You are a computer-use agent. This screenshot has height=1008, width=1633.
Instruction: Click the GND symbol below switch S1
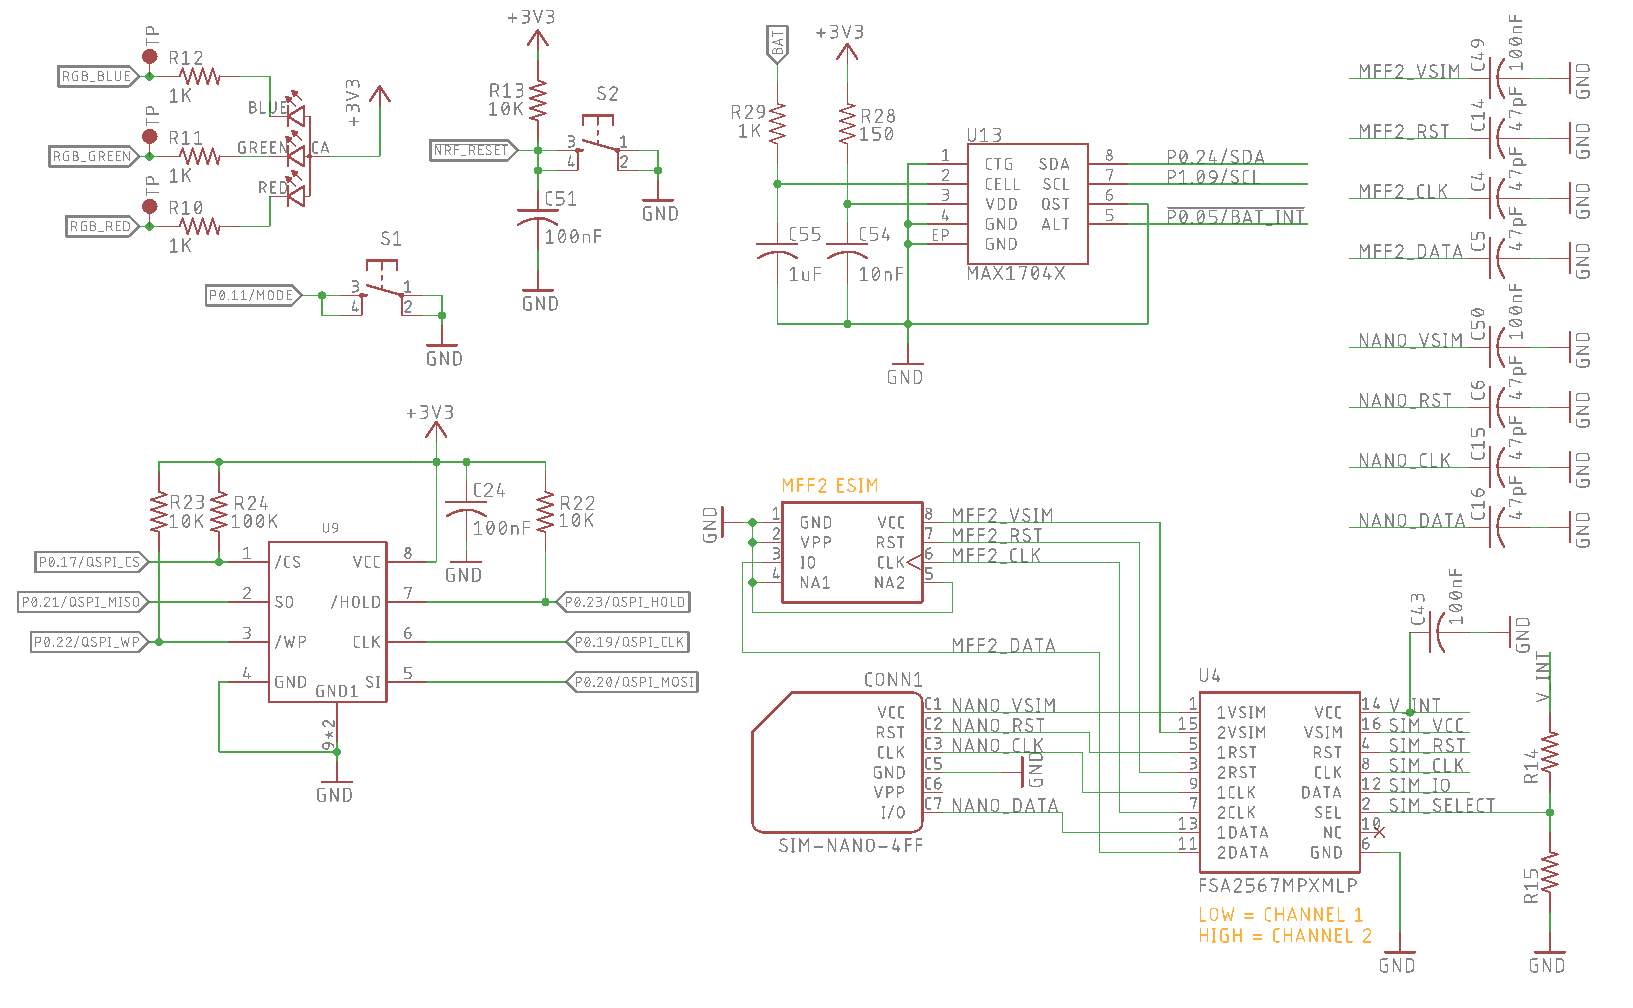point(443,347)
